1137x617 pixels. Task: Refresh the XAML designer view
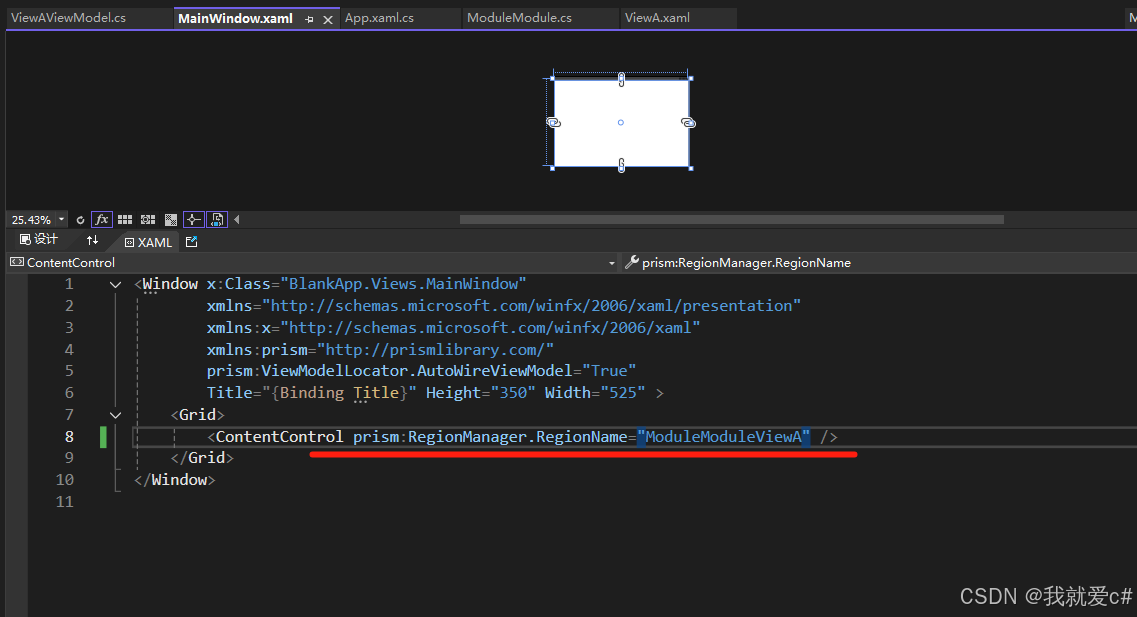click(x=80, y=220)
